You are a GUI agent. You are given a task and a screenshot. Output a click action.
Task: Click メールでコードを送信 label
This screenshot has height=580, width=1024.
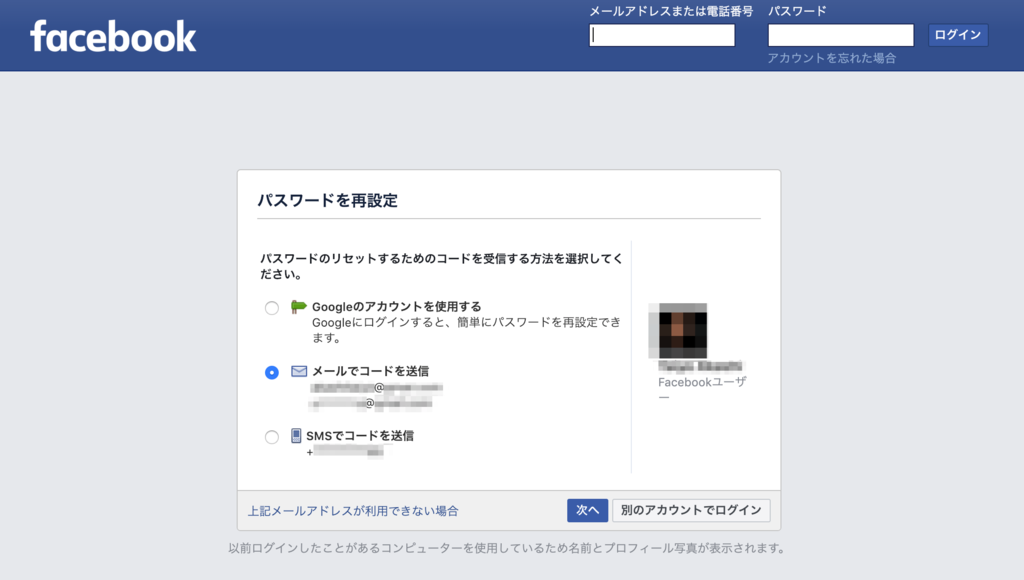pyautogui.click(x=370, y=371)
